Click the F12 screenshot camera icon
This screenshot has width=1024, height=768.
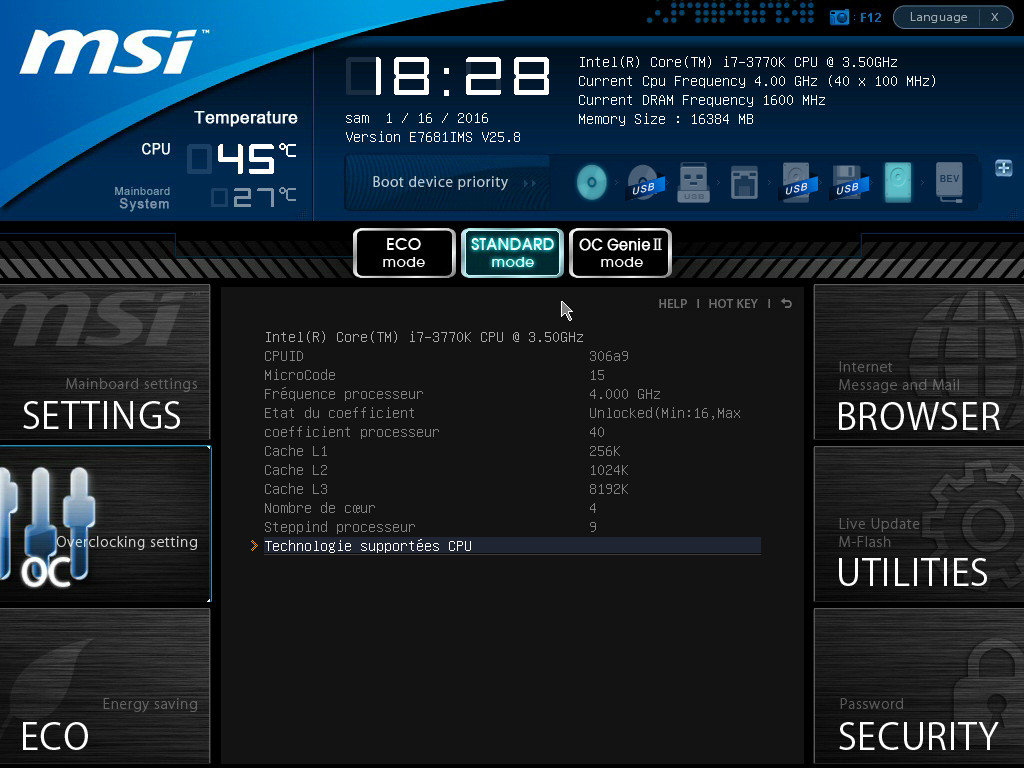pos(839,17)
